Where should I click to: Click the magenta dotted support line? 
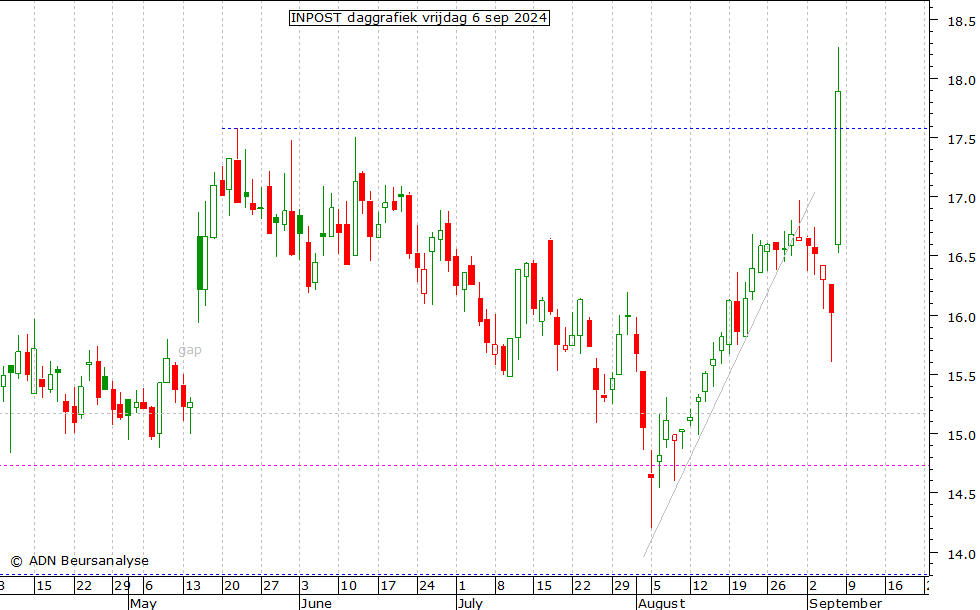[x=464, y=465]
